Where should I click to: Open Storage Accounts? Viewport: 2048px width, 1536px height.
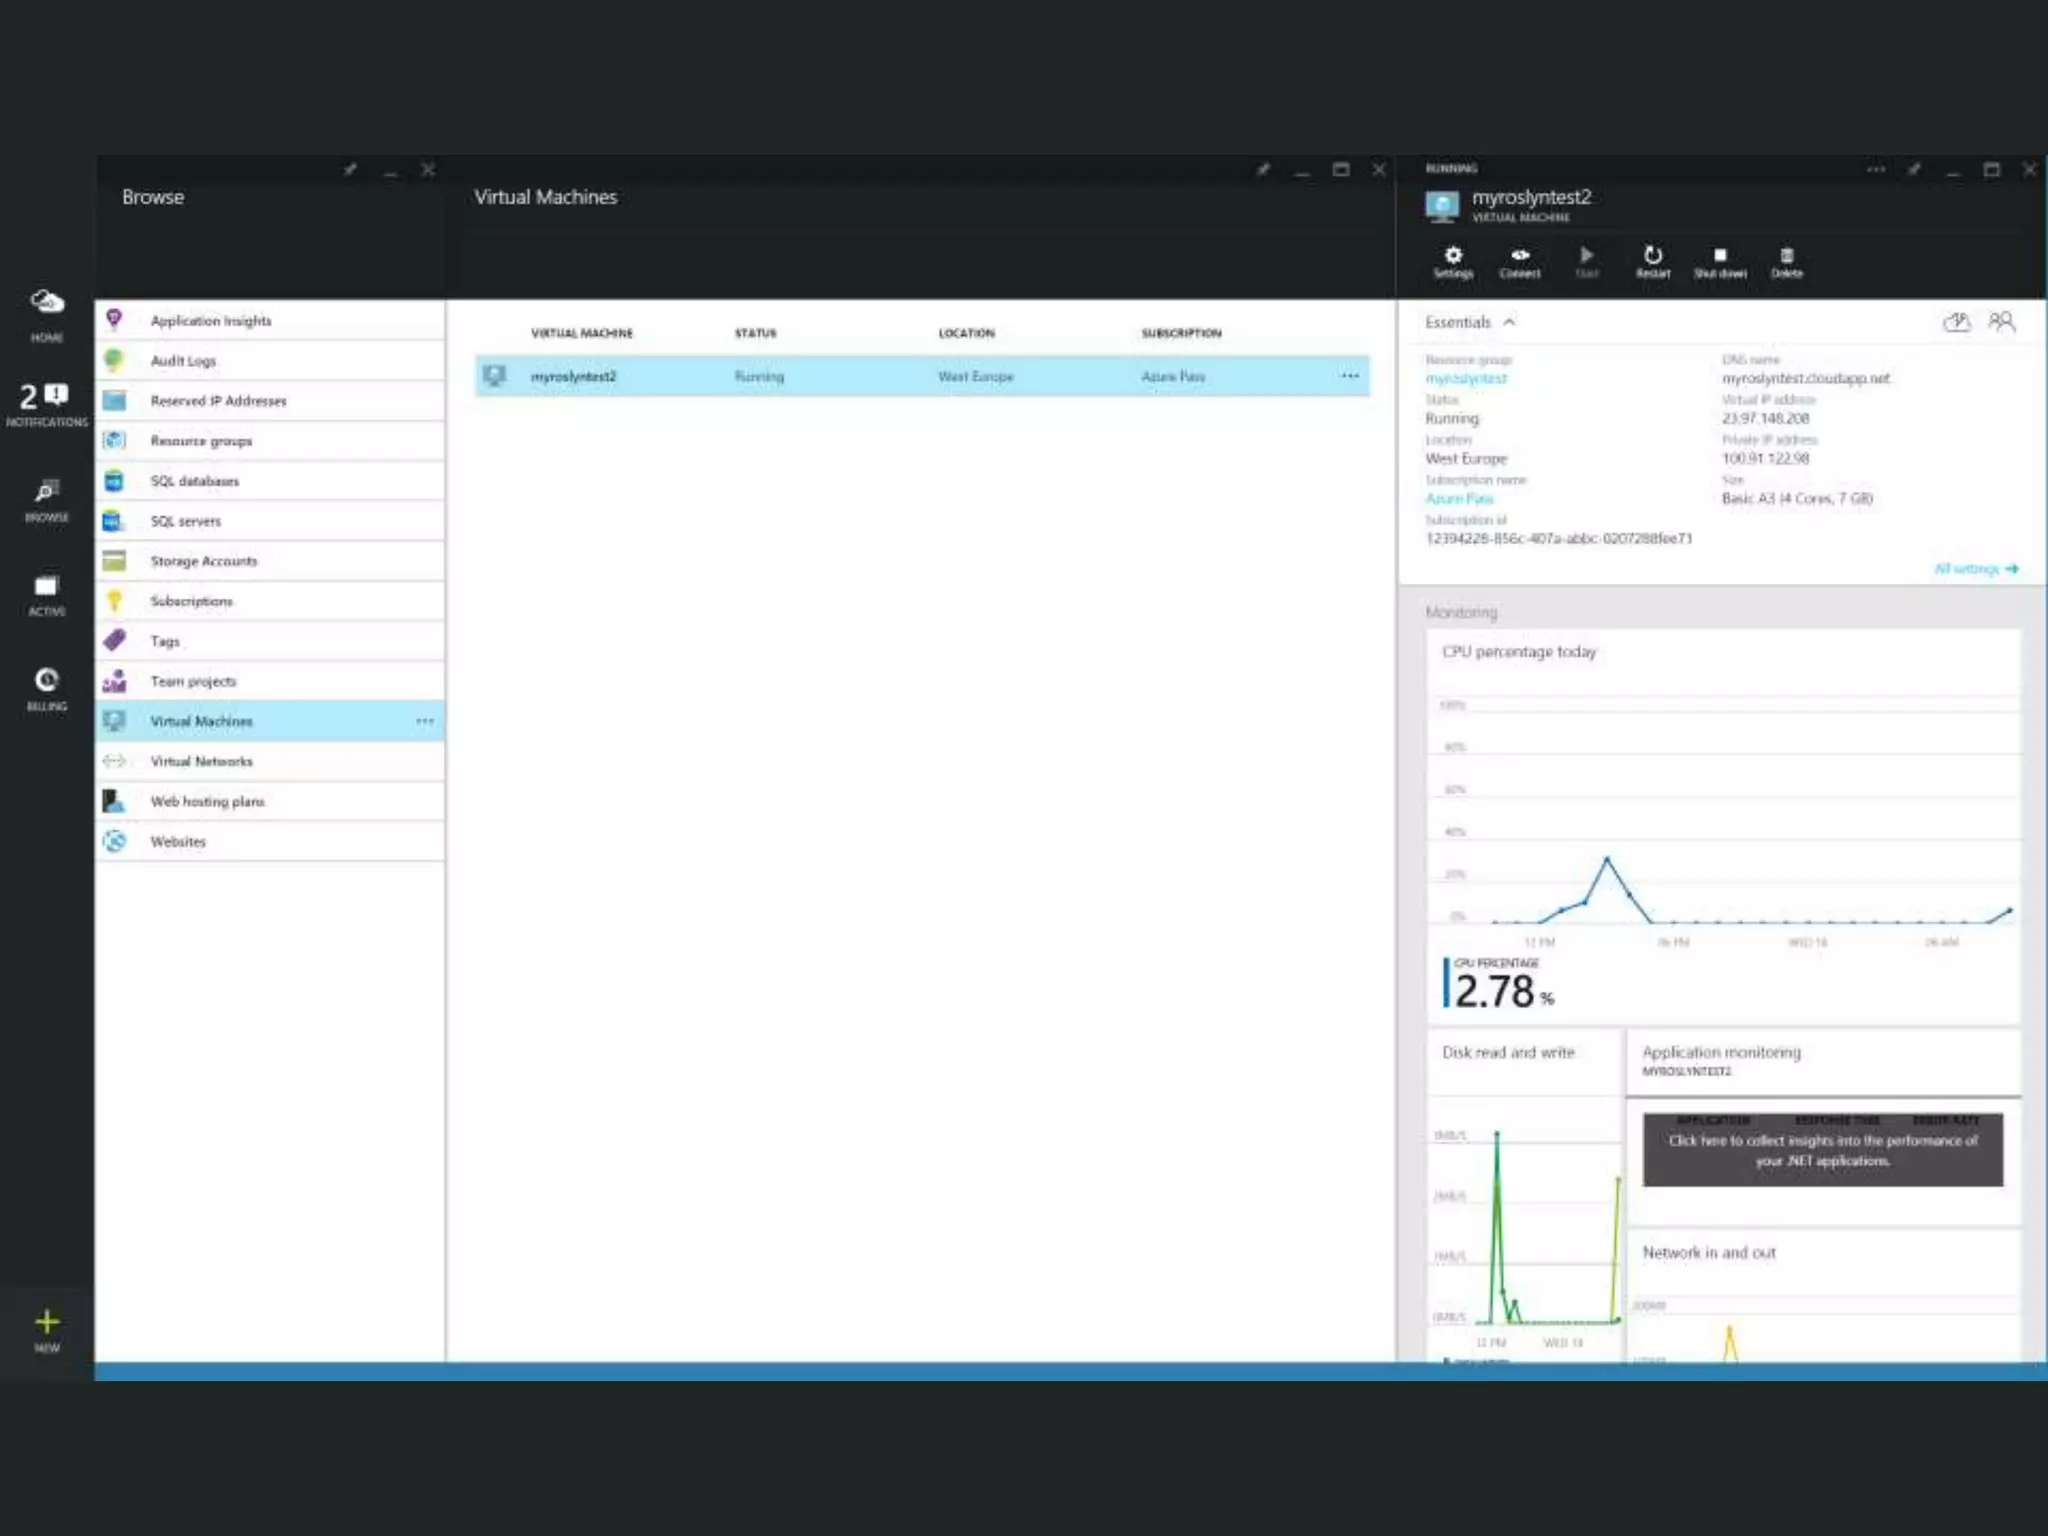pyautogui.click(x=270, y=561)
